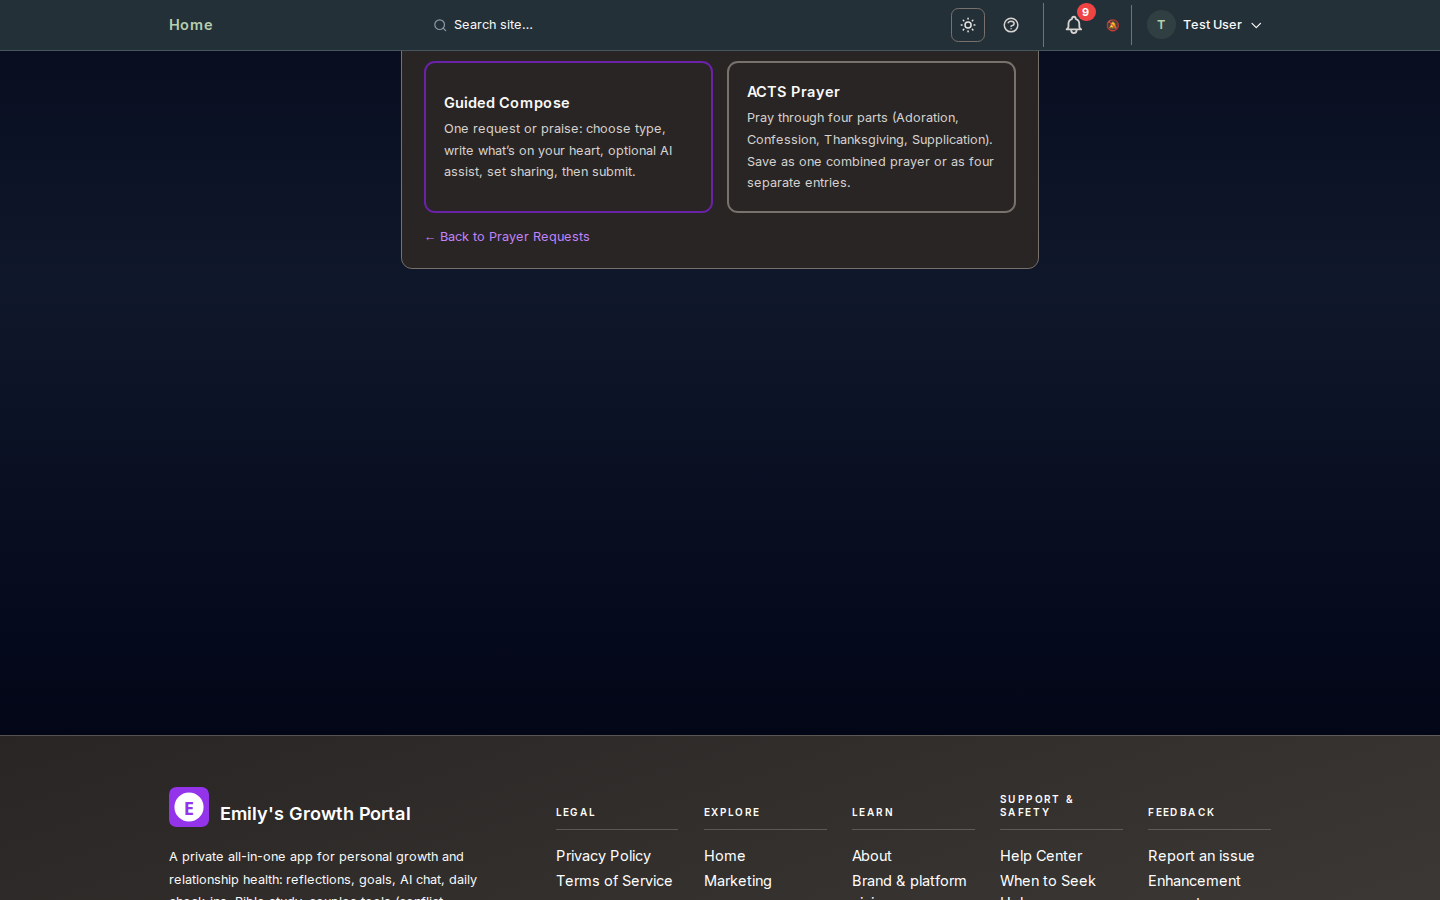Click the muted notifications bell icon
1440x900 pixels.
[1112, 26]
